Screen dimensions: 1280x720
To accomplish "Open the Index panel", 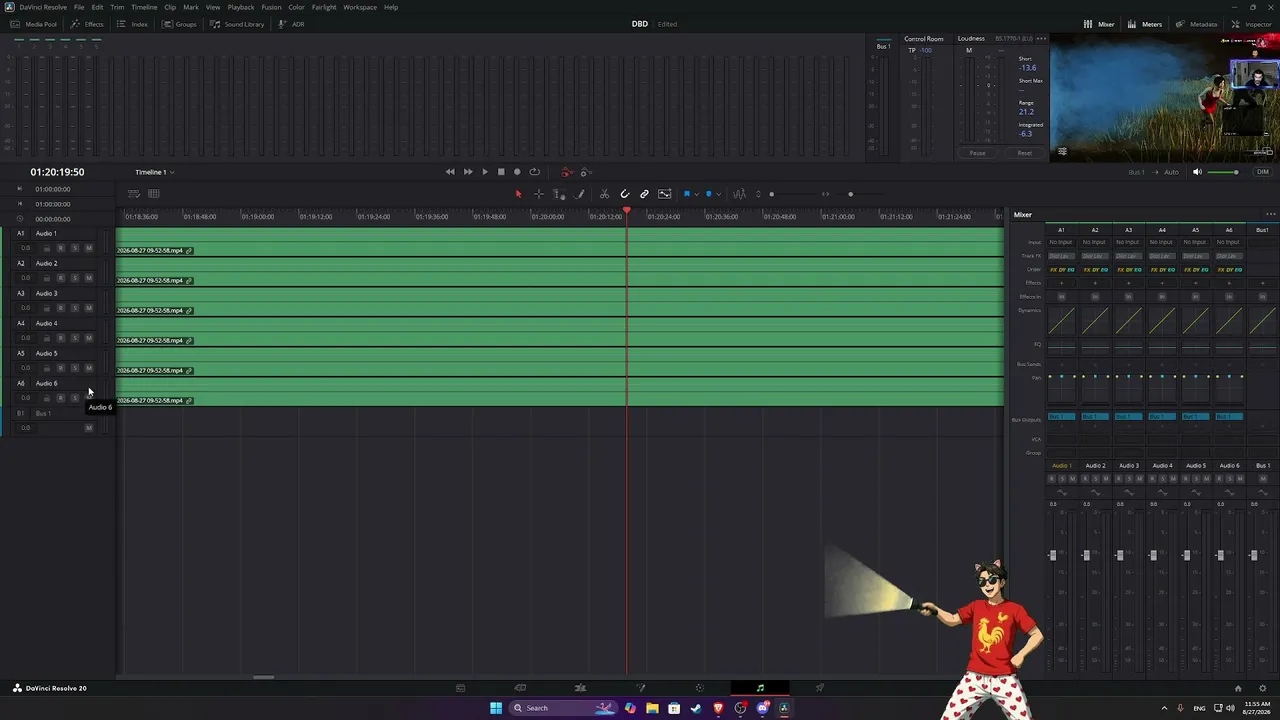I will pos(132,24).
